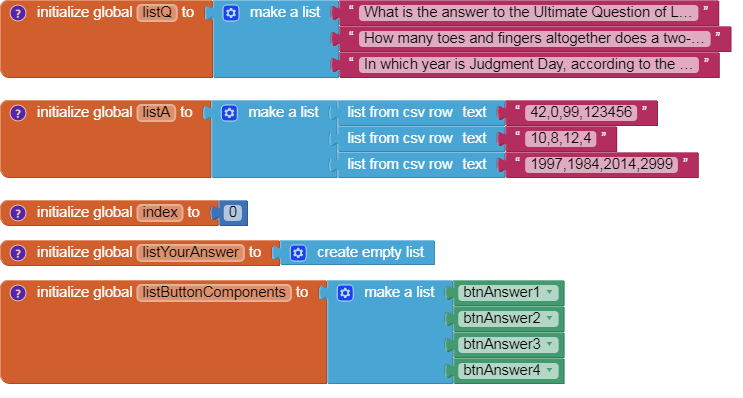Select the 1997,1984,2014,2999 text field
The image size is (743, 398).
[x=602, y=164]
